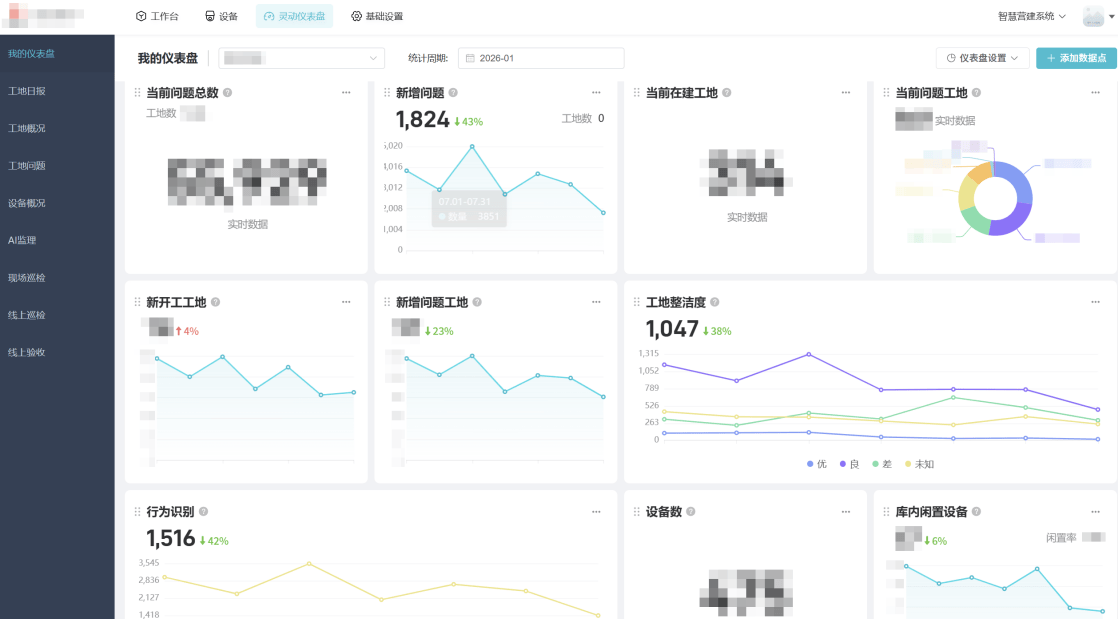The image size is (1118, 619).
Task: Click the drag handle of 当前在建工地 card
Action: tap(637, 93)
